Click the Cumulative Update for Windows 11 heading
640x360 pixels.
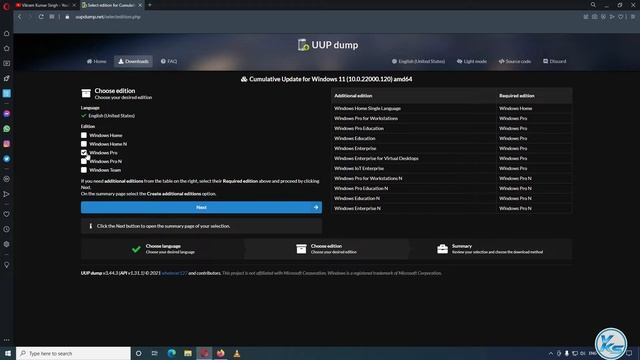[x=327, y=79]
